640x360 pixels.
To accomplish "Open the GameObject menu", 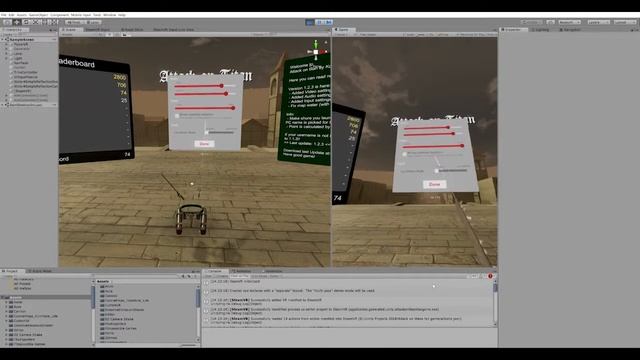I will click(38, 15).
